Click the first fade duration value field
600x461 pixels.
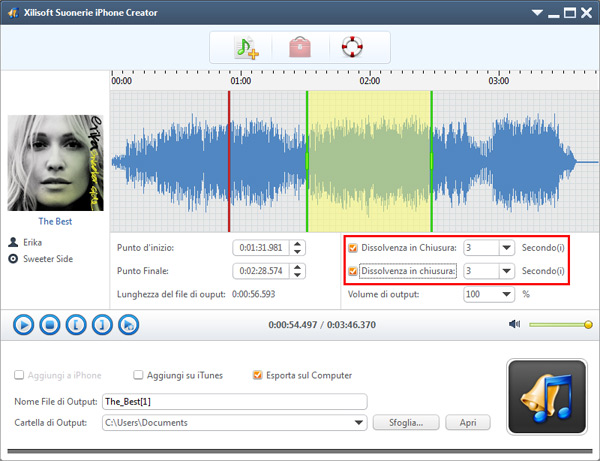coord(481,248)
